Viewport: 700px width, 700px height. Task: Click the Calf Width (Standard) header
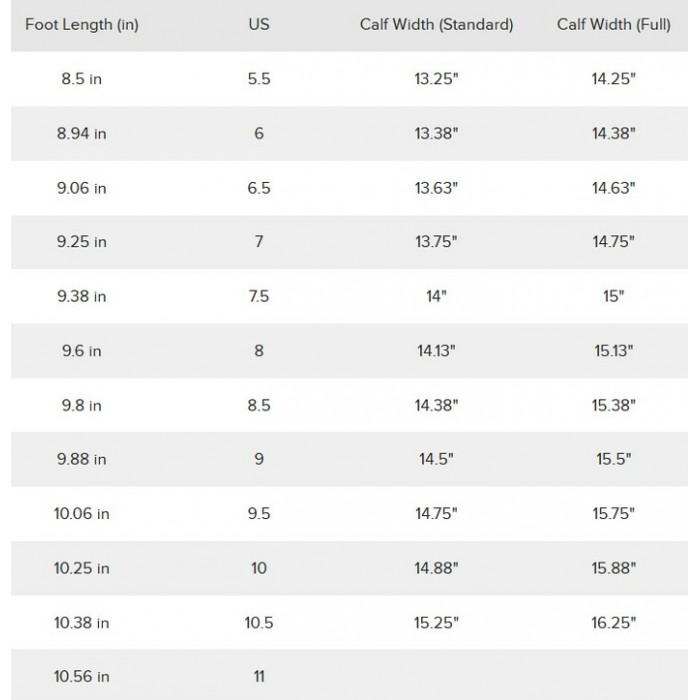pyautogui.click(x=436, y=25)
